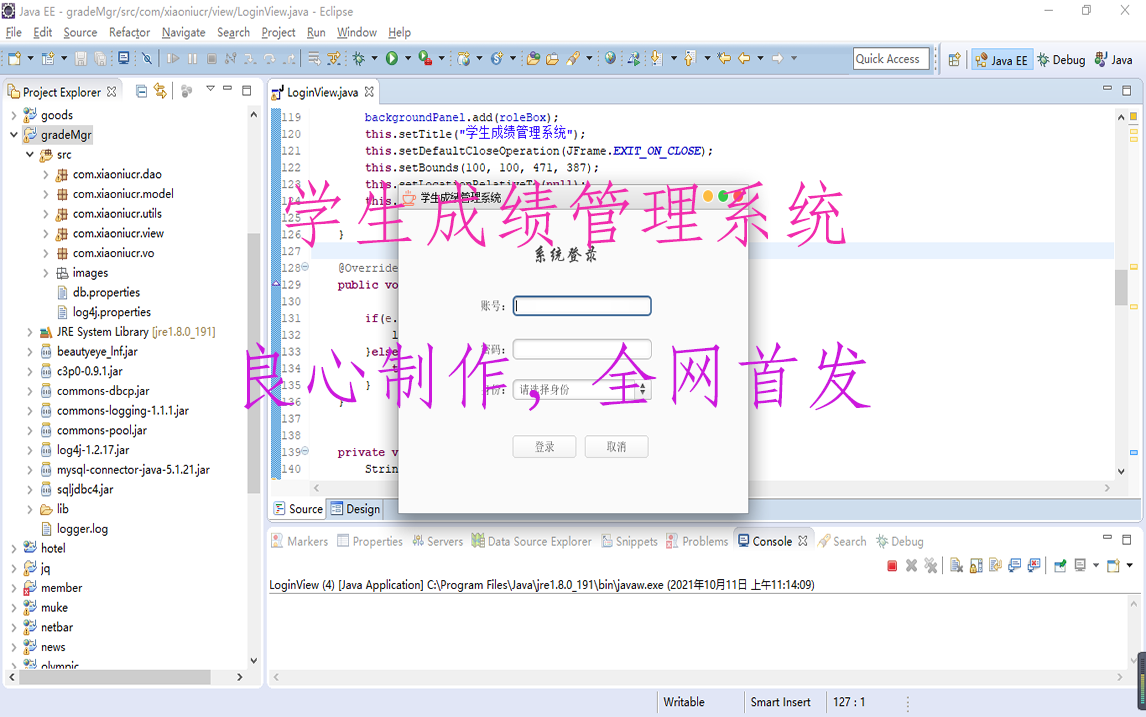Minimize the Project Explorer panel
1146x717 pixels.
(x=227, y=89)
